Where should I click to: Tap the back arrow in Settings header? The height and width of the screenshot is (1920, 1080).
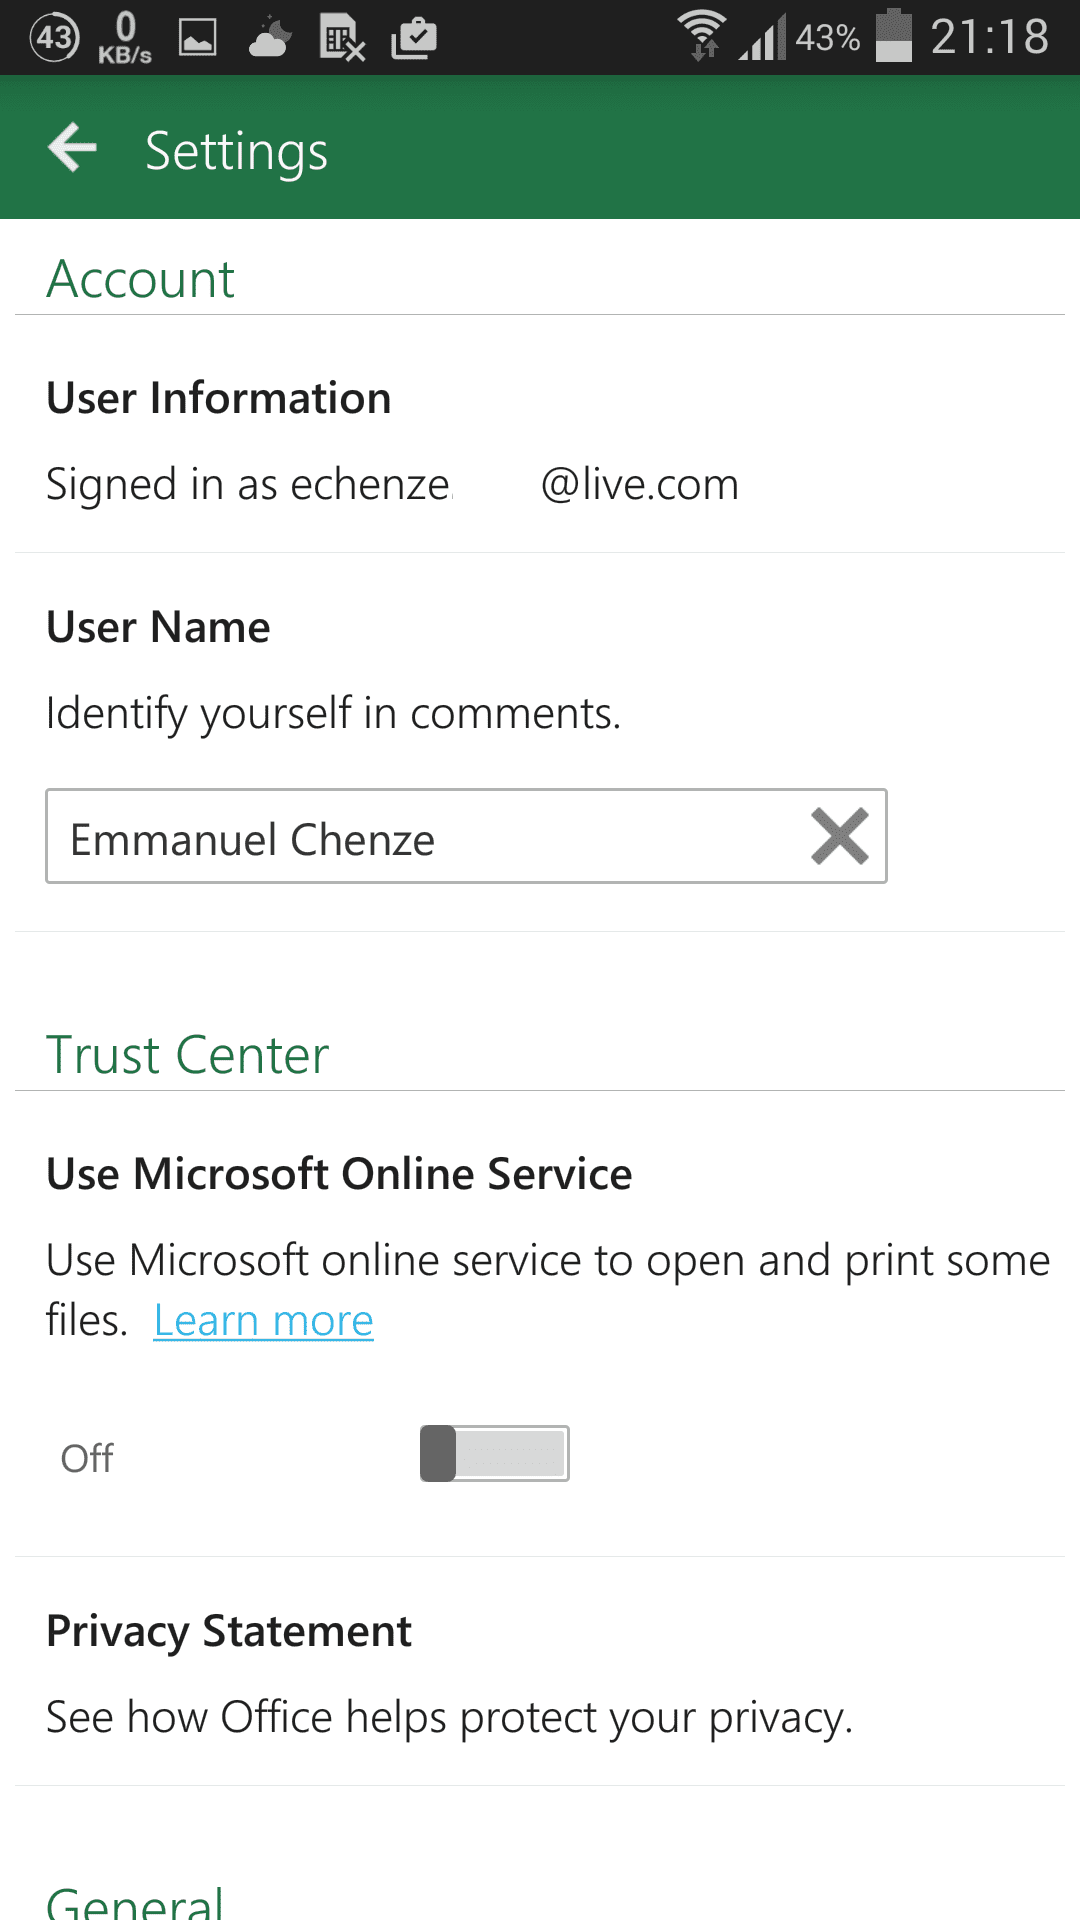pyautogui.click(x=73, y=148)
